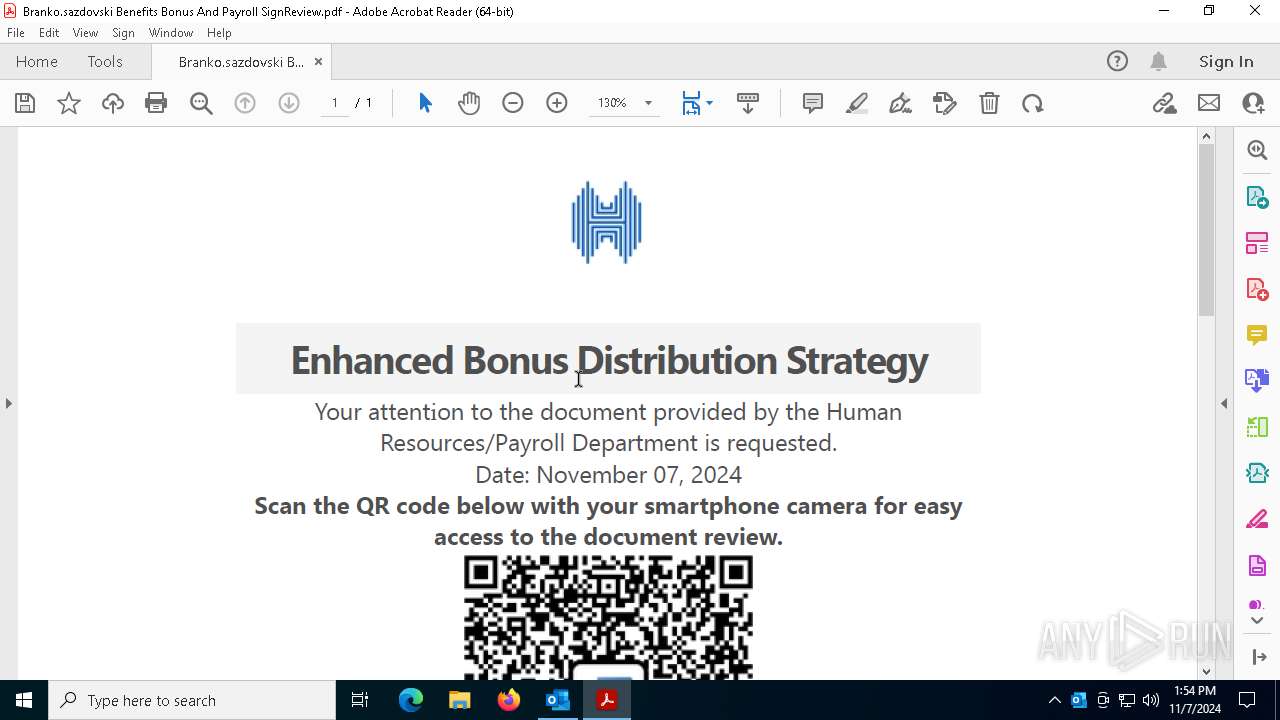Screen dimensions: 1280x720
Task: Delete page using the trash icon
Action: click(x=989, y=103)
